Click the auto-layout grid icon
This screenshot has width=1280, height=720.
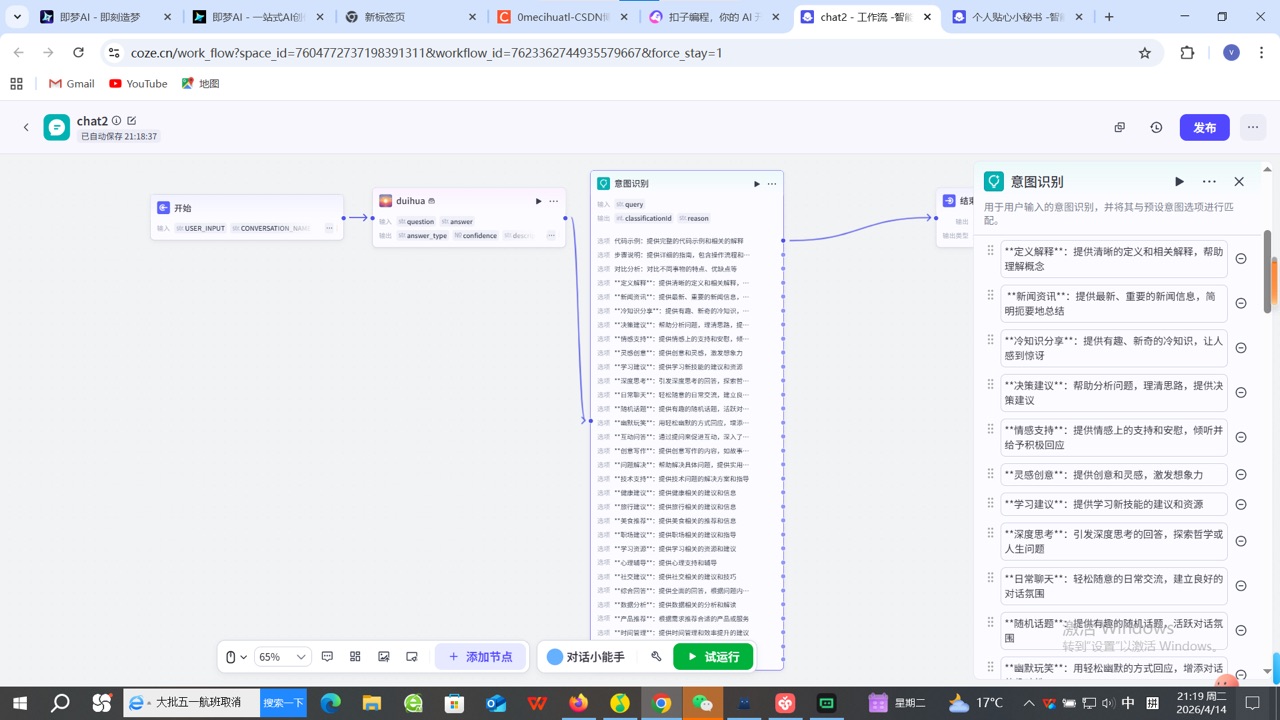pos(355,657)
